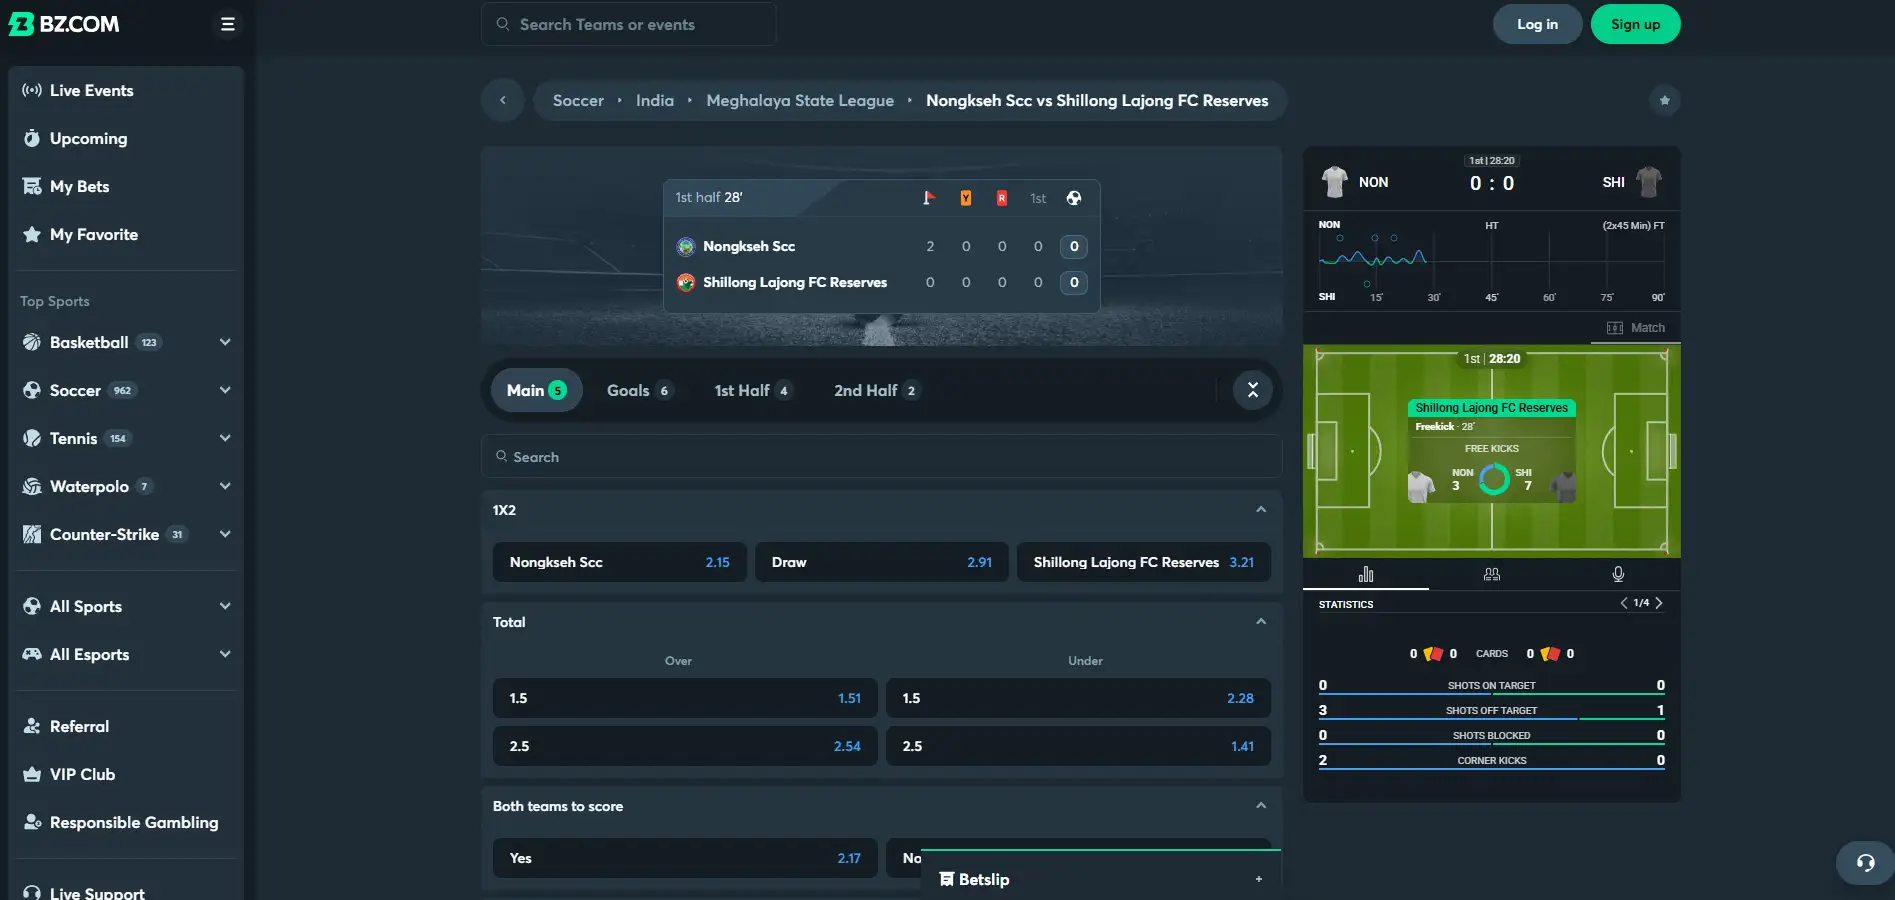Expand the All Esports section
1895x900 pixels.
[x=225, y=654]
